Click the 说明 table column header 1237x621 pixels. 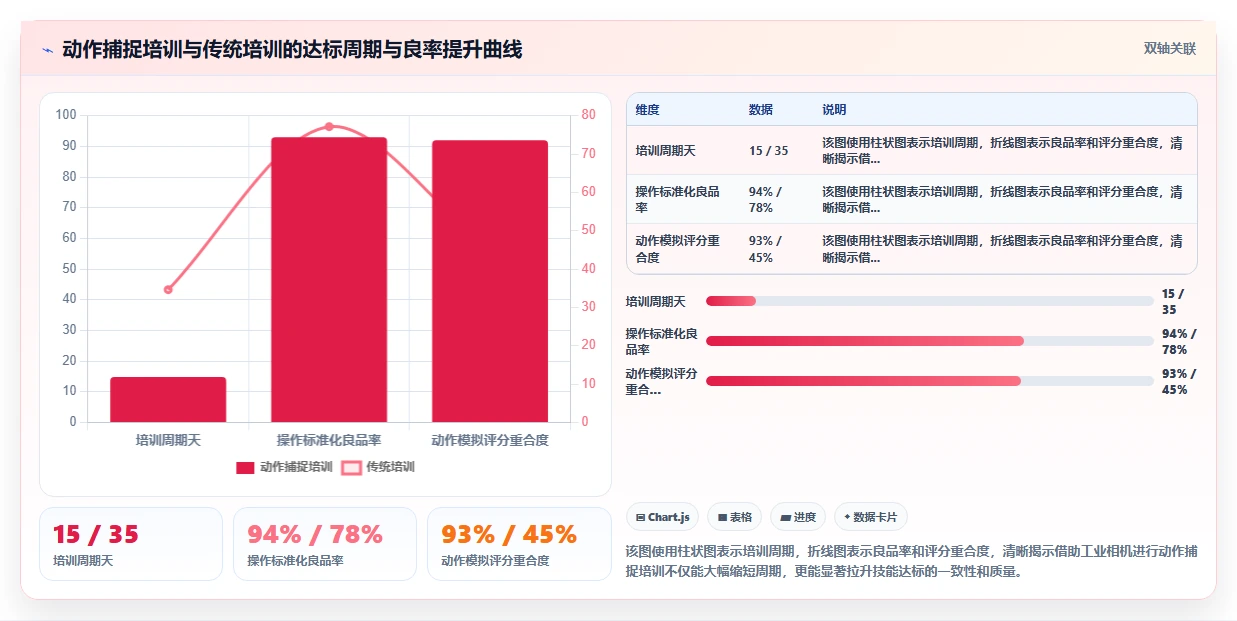834,110
